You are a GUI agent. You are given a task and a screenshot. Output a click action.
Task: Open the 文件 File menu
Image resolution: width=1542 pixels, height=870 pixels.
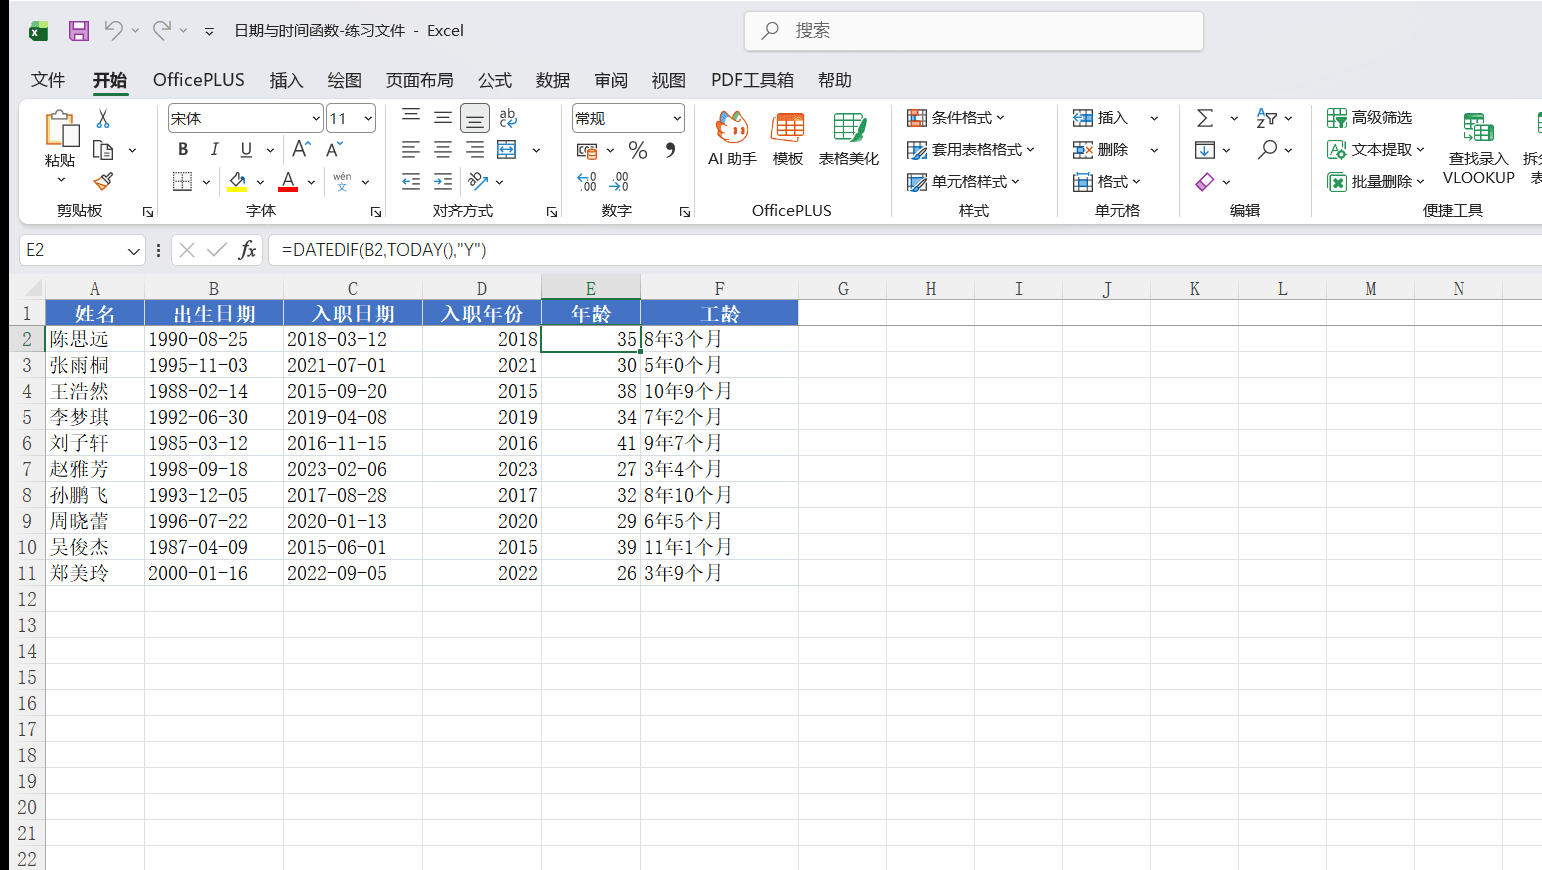(x=48, y=80)
